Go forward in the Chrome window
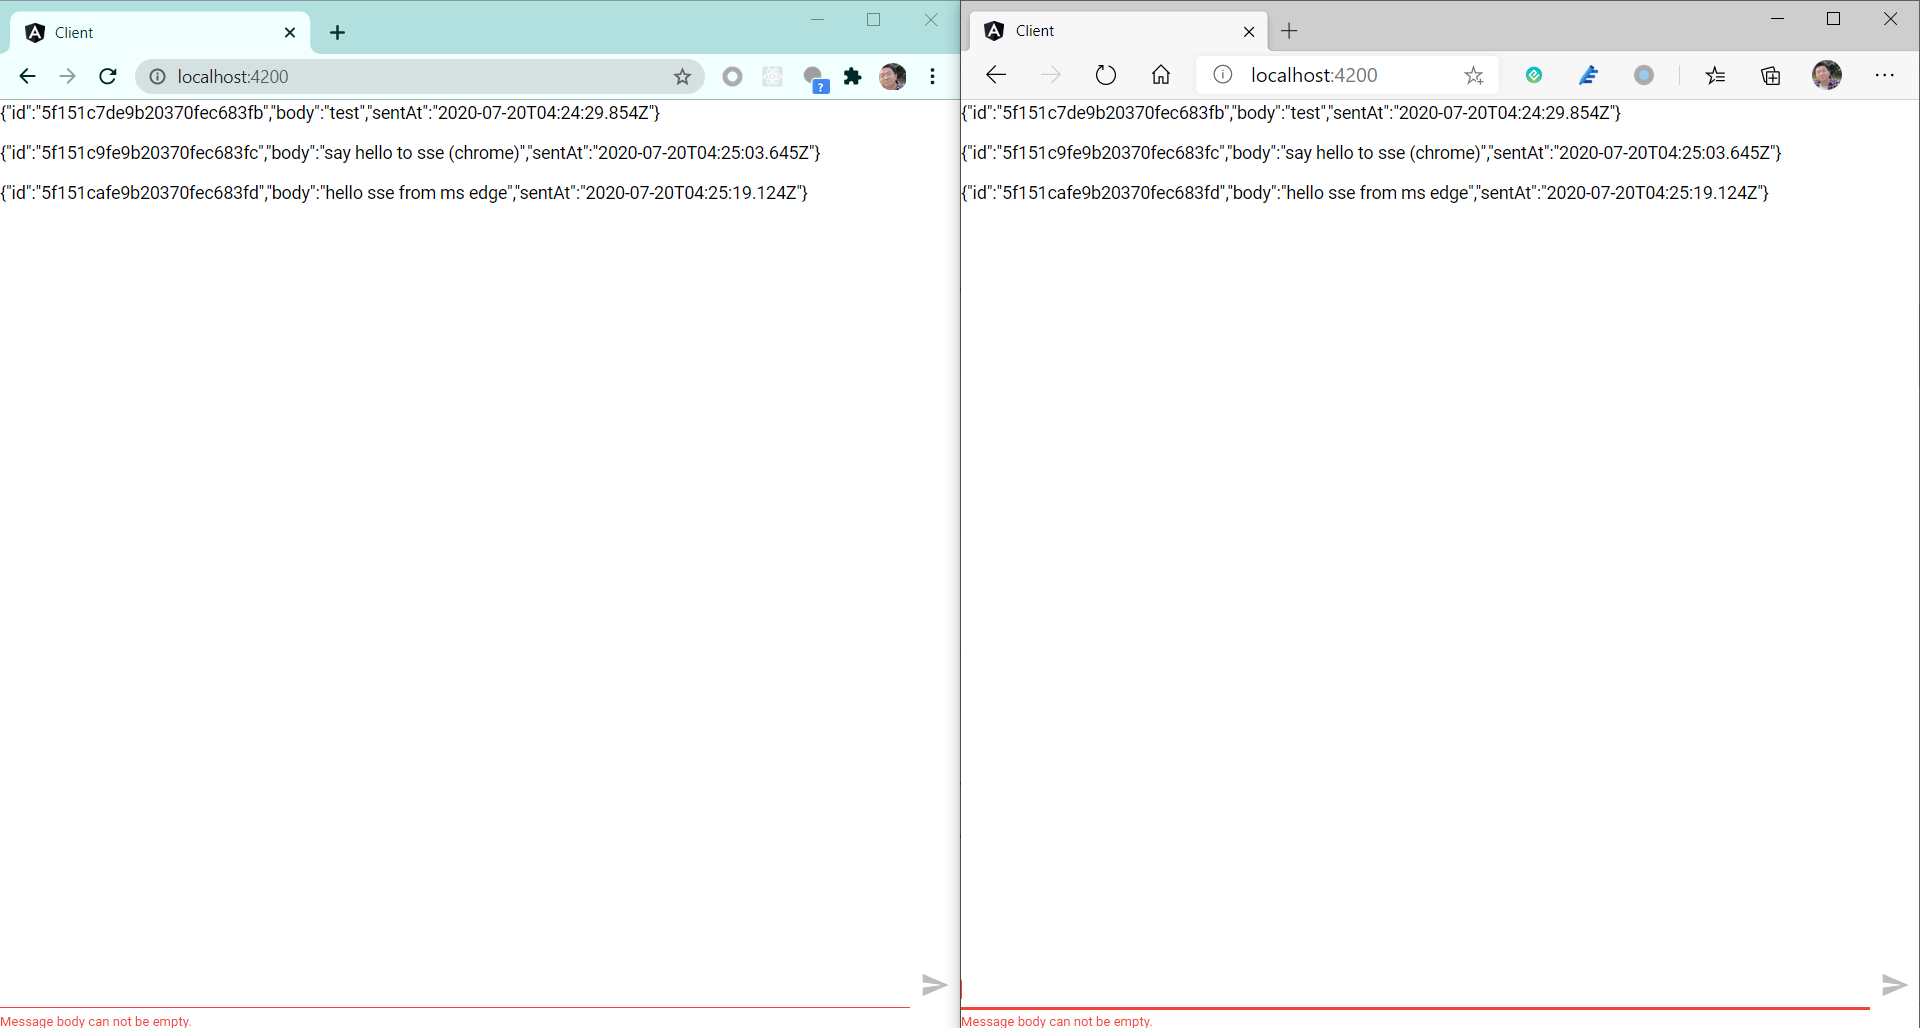Image resolution: width=1920 pixels, height=1028 pixels. [x=67, y=77]
